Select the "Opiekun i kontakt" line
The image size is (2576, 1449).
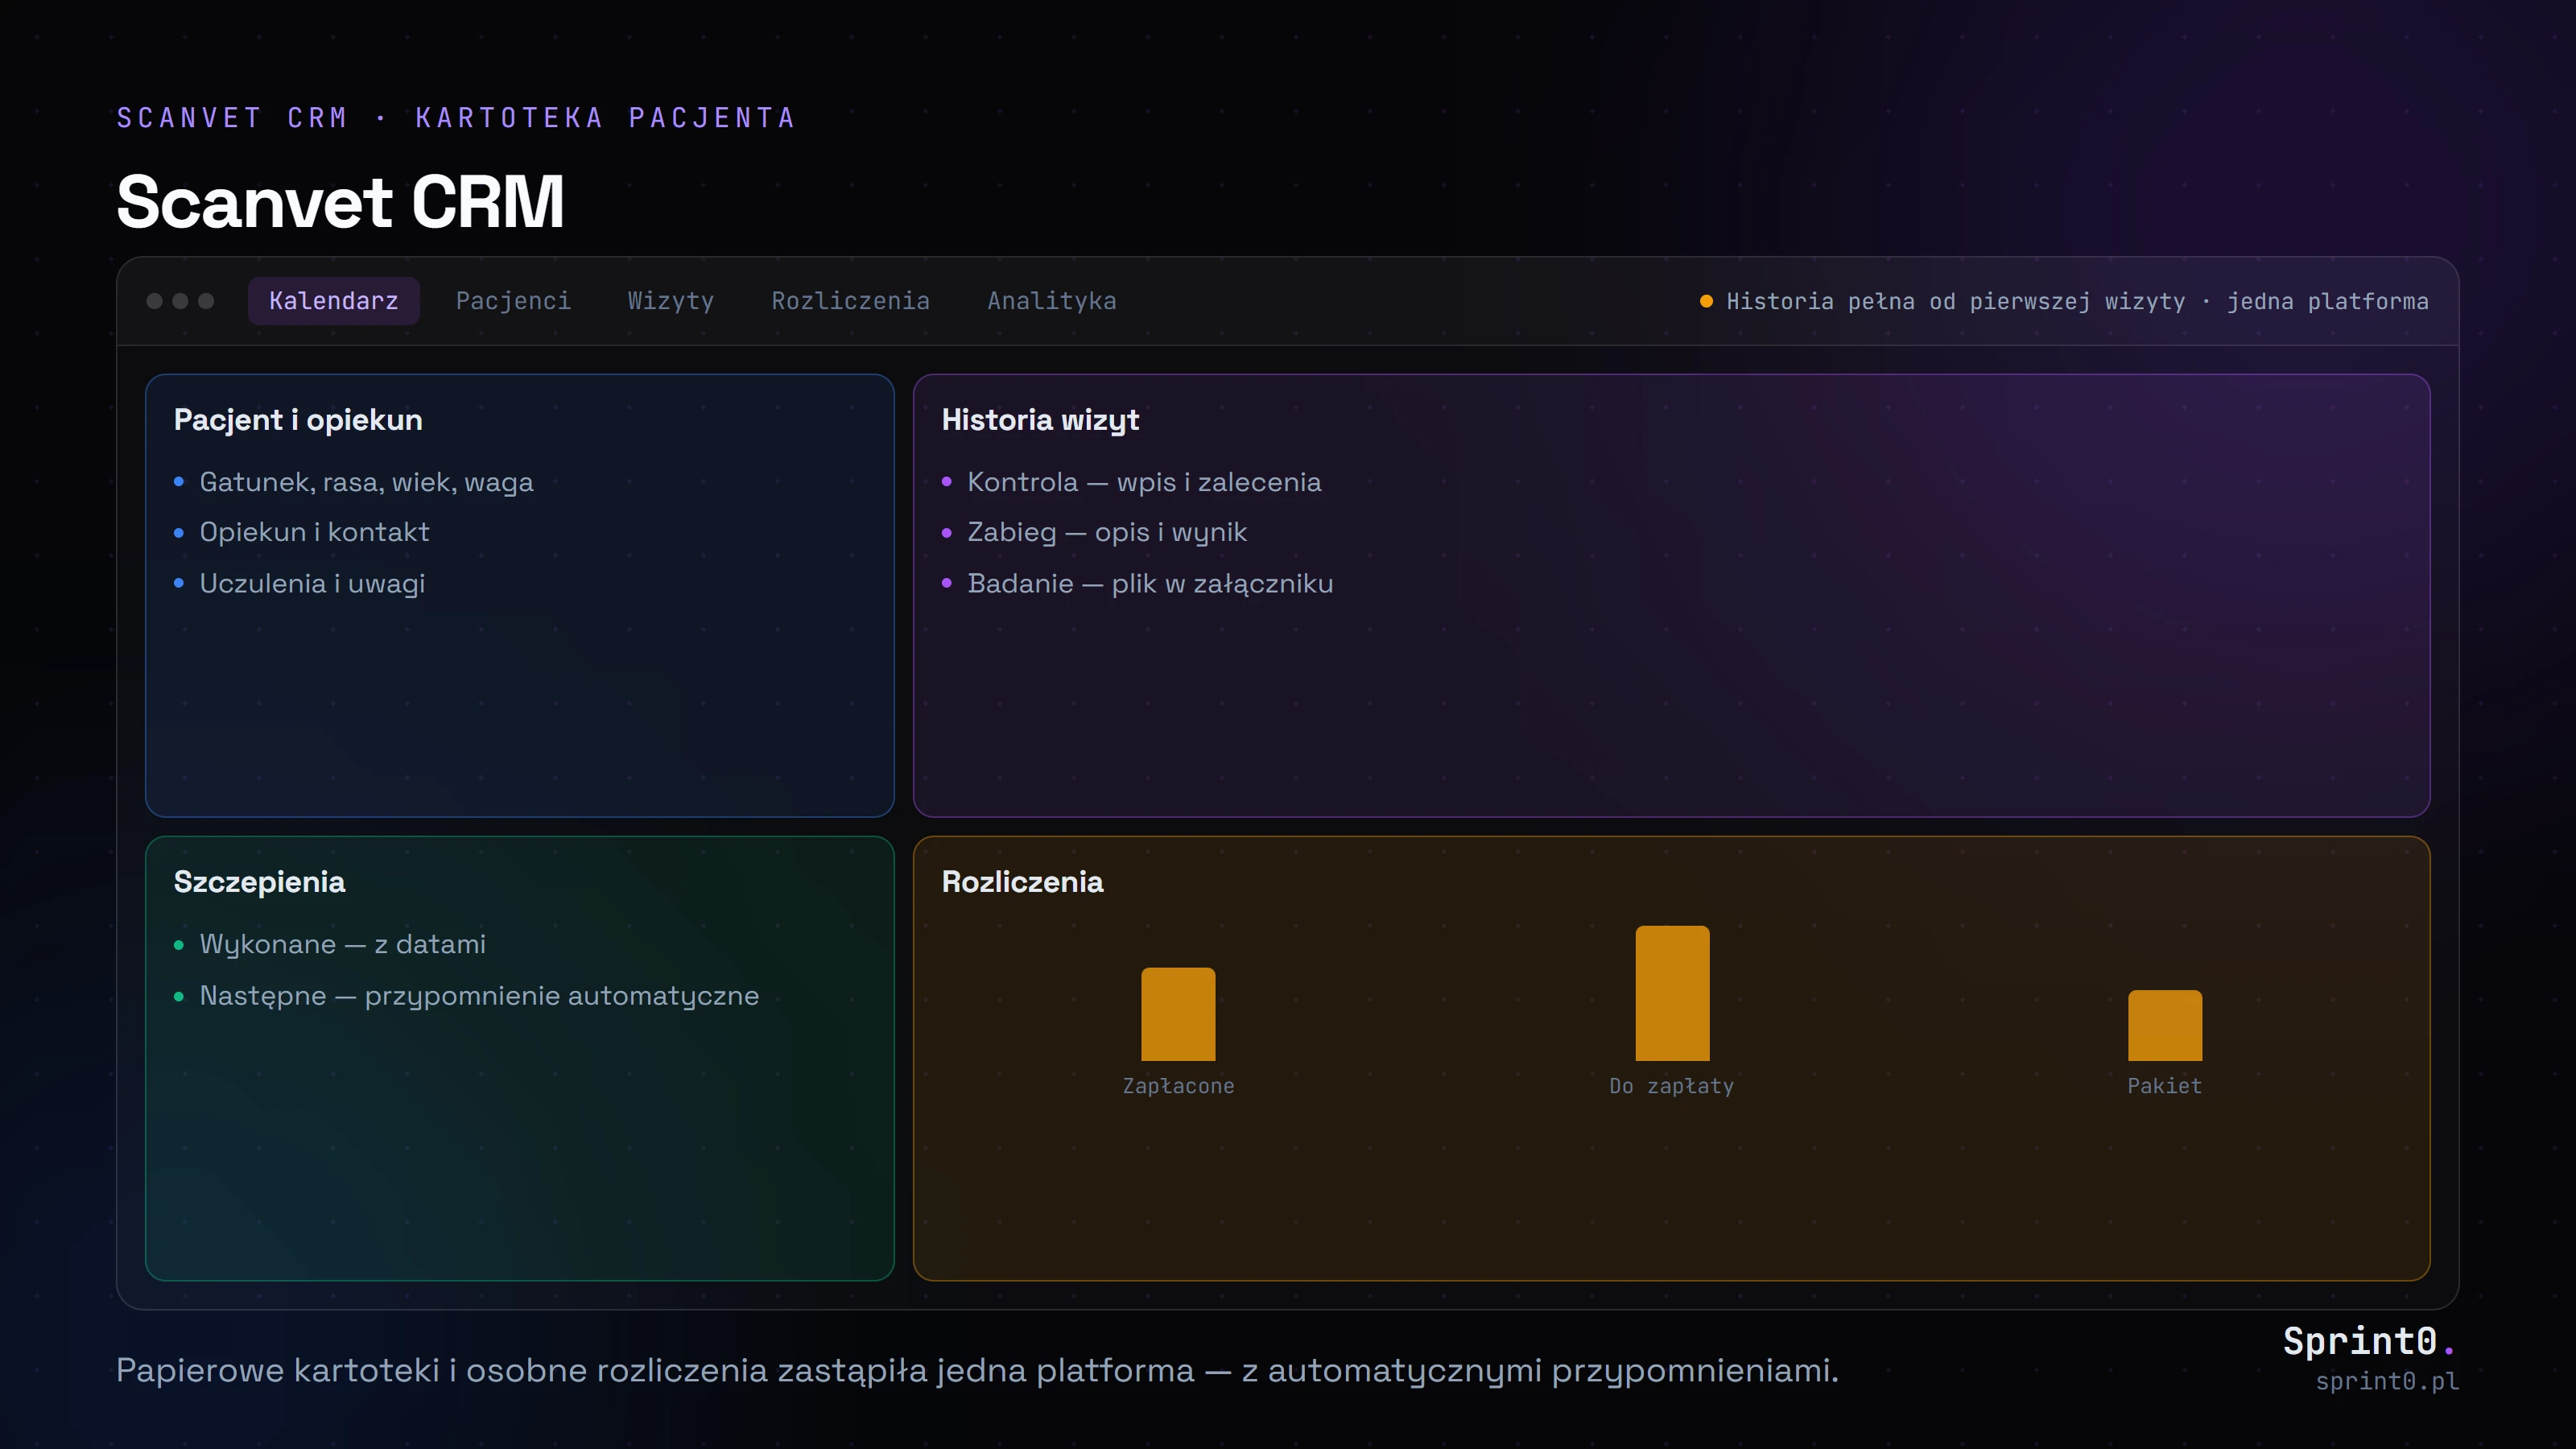314,532
